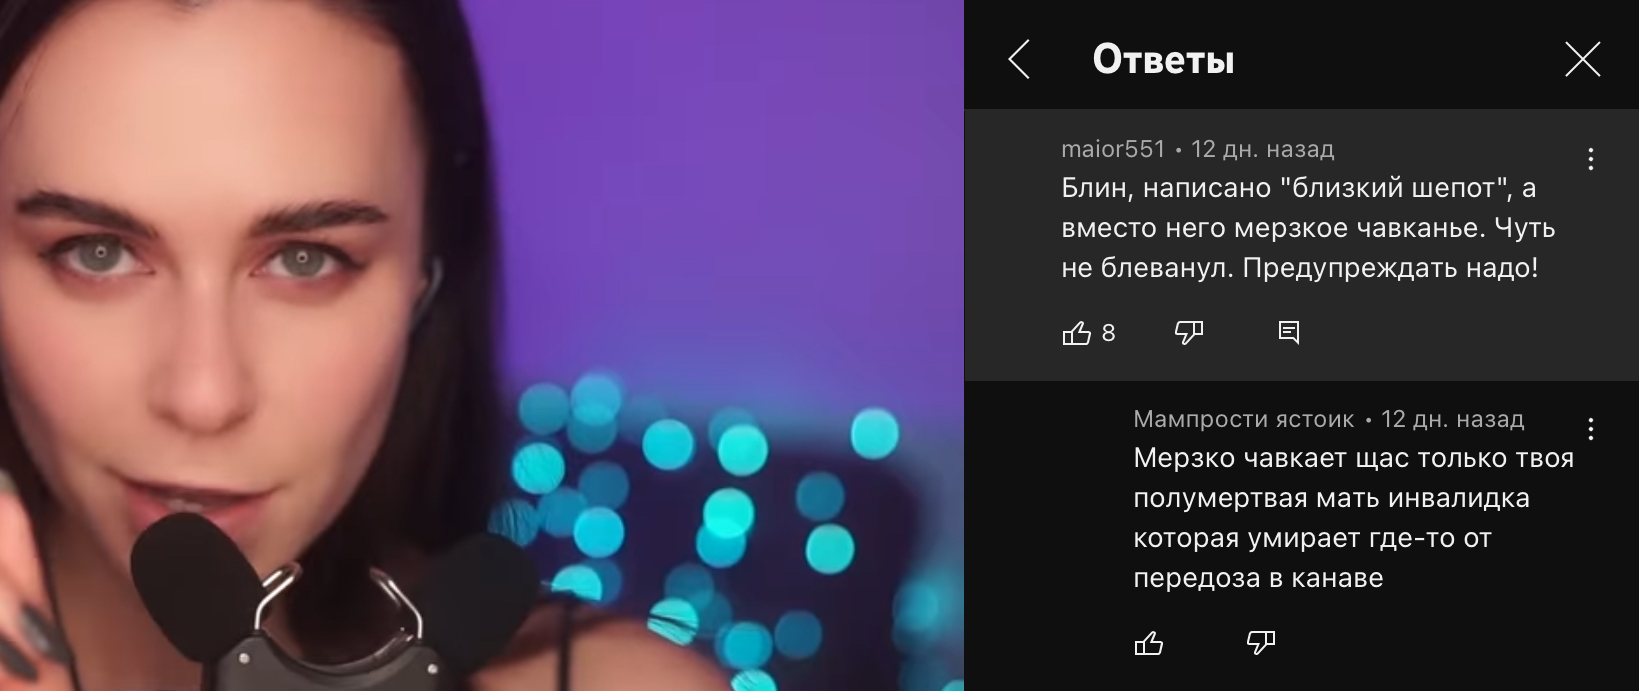Viewport: 1639px width, 691px height.
Task: Select the comment text about близкий шепот
Action: coord(1308,228)
